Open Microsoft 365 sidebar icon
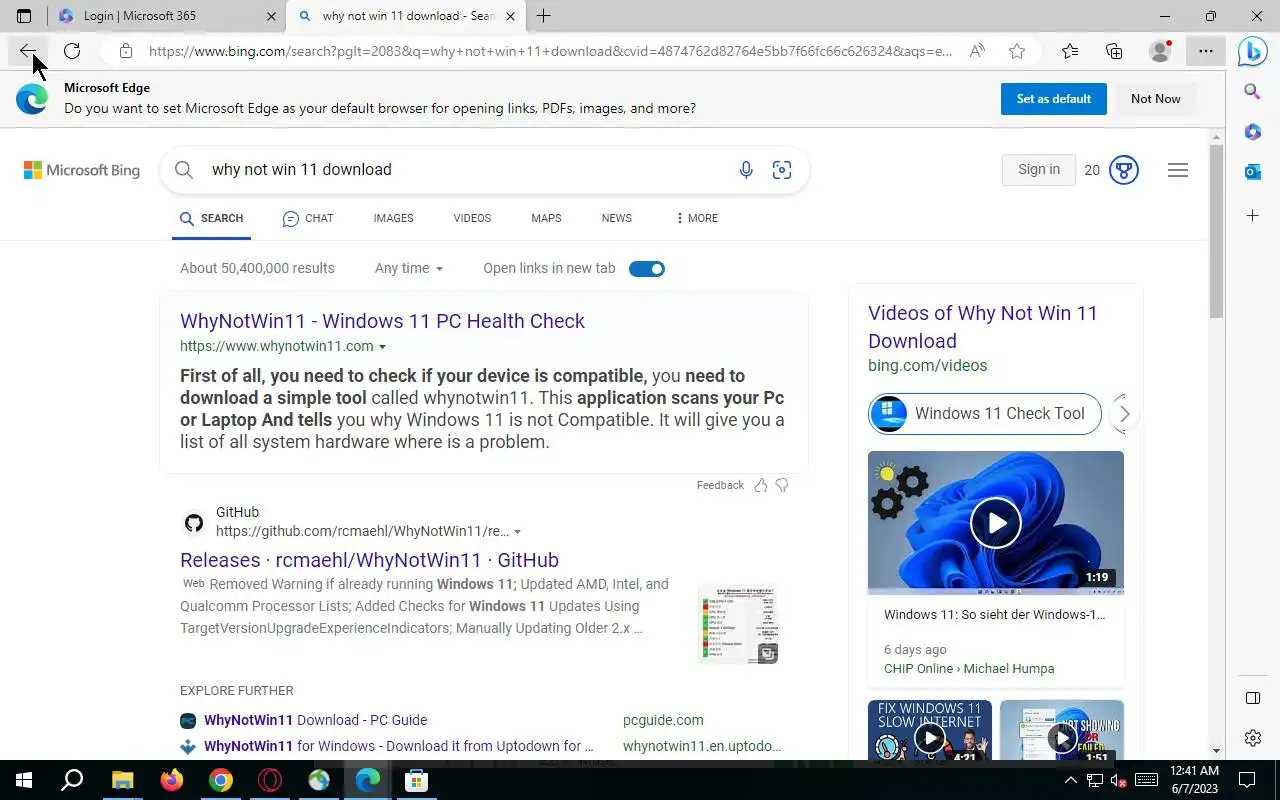The image size is (1280, 800). point(1252,132)
